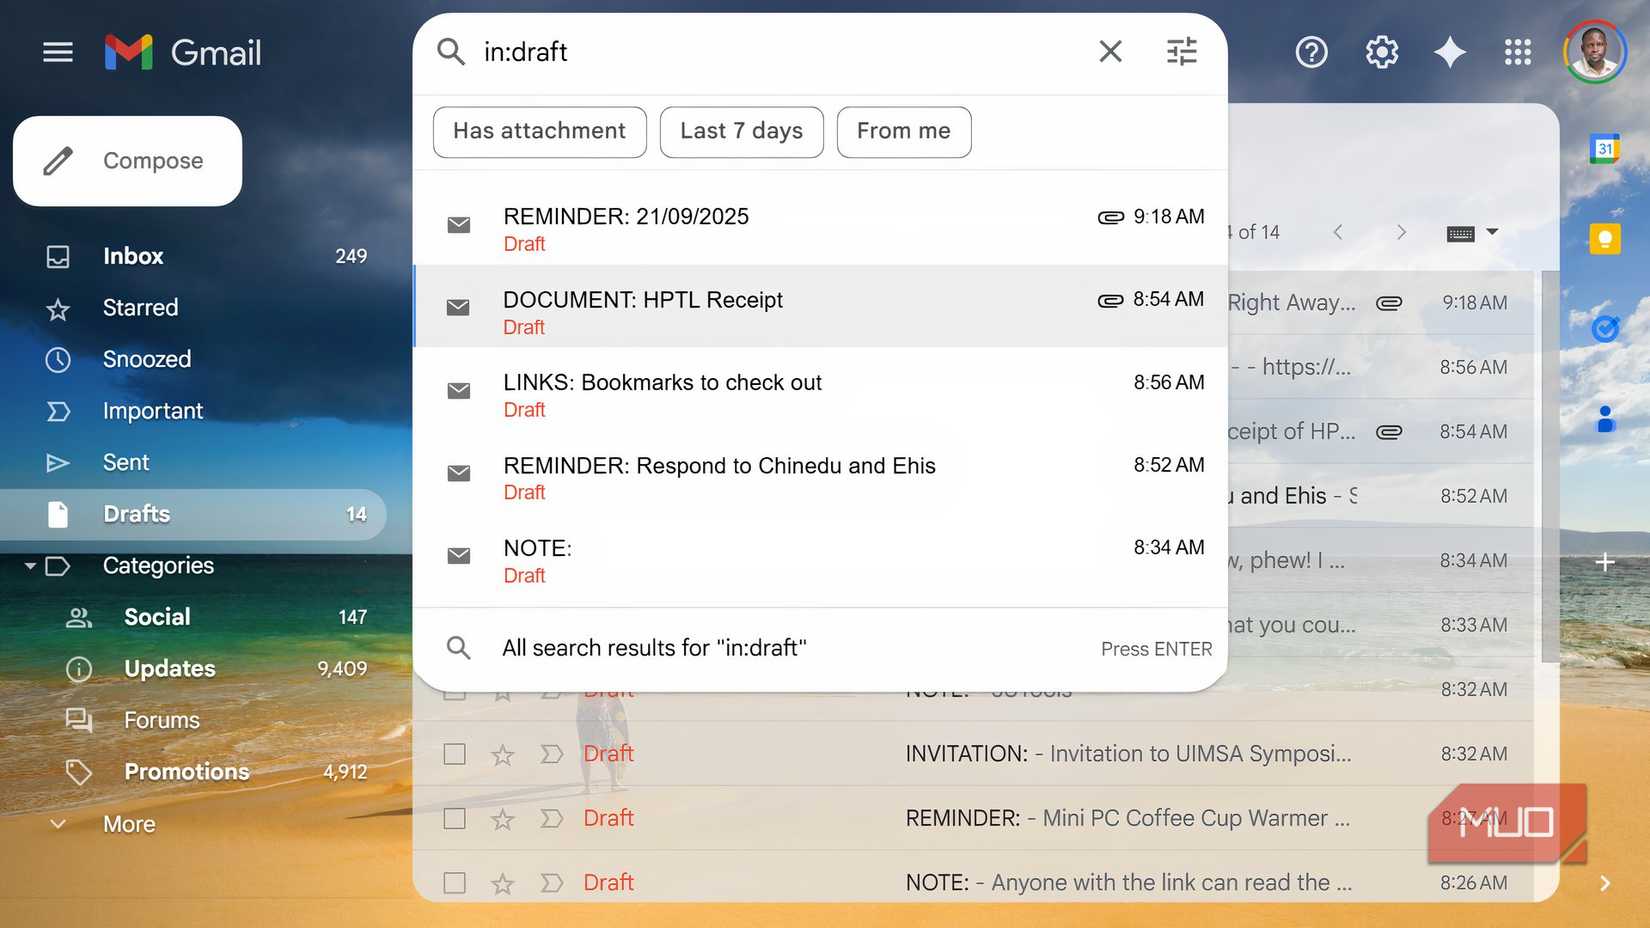This screenshot has width=1650, height=928.
Task: Open the Support help icon
Action: [x=1311, y=52]
